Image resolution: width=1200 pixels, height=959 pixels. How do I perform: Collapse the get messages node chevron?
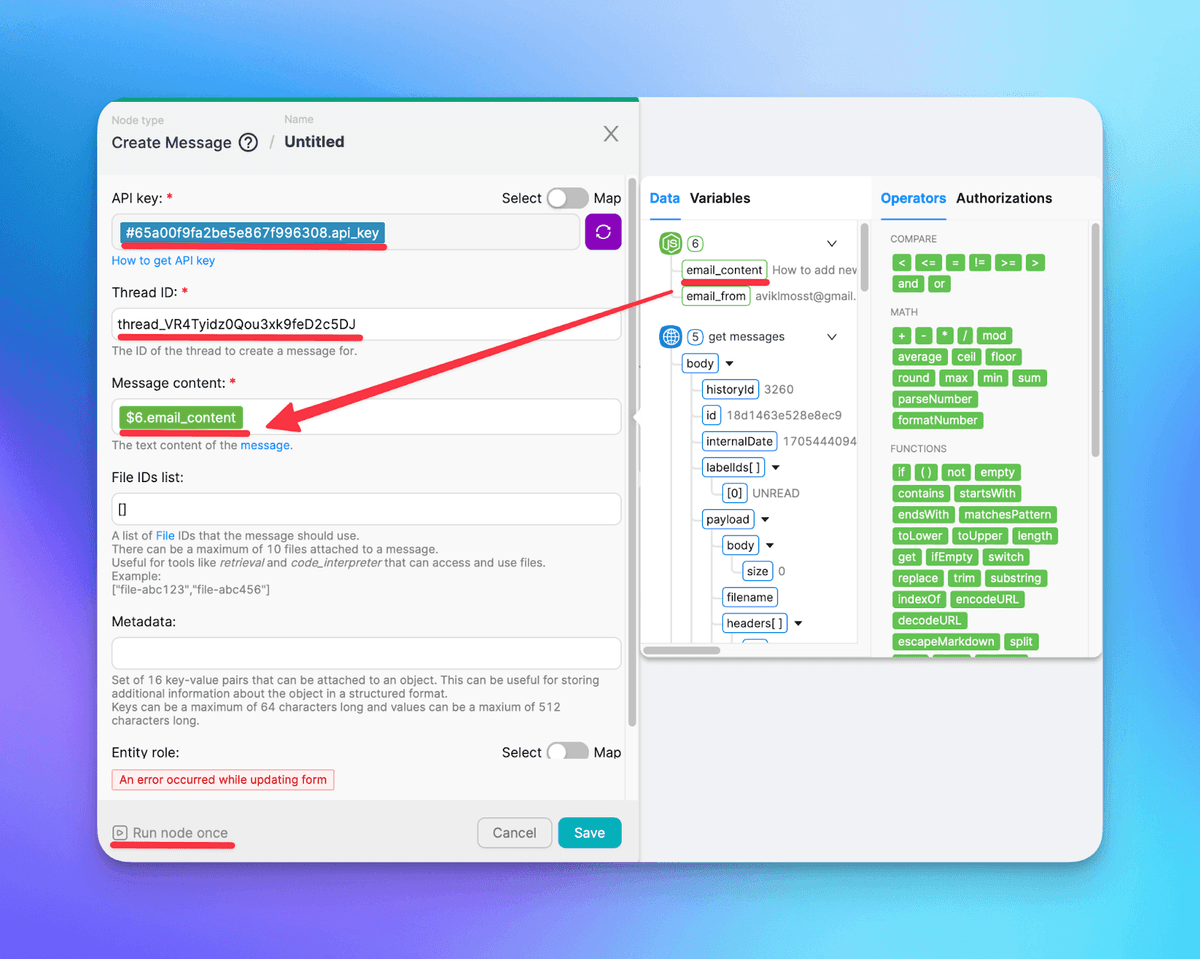[x=832, y=337]
